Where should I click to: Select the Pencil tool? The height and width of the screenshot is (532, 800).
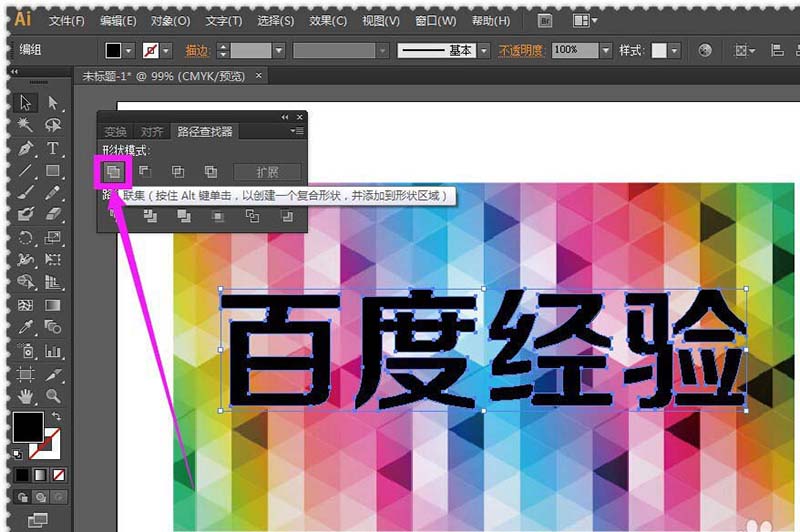tap(53, 192)
